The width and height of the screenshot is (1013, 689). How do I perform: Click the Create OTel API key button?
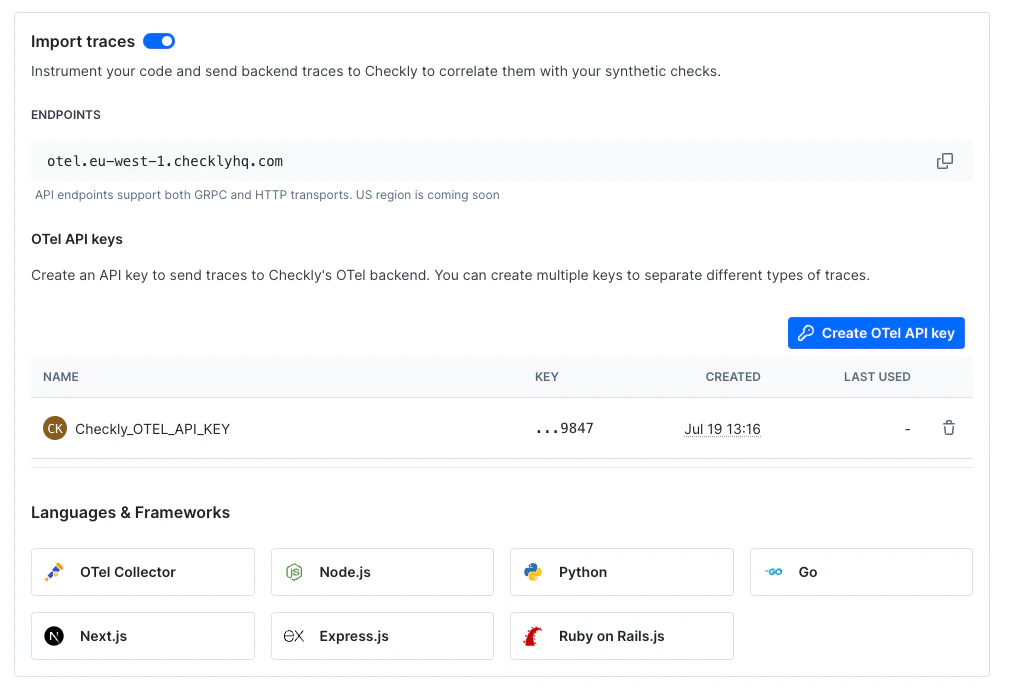[876, 333]
